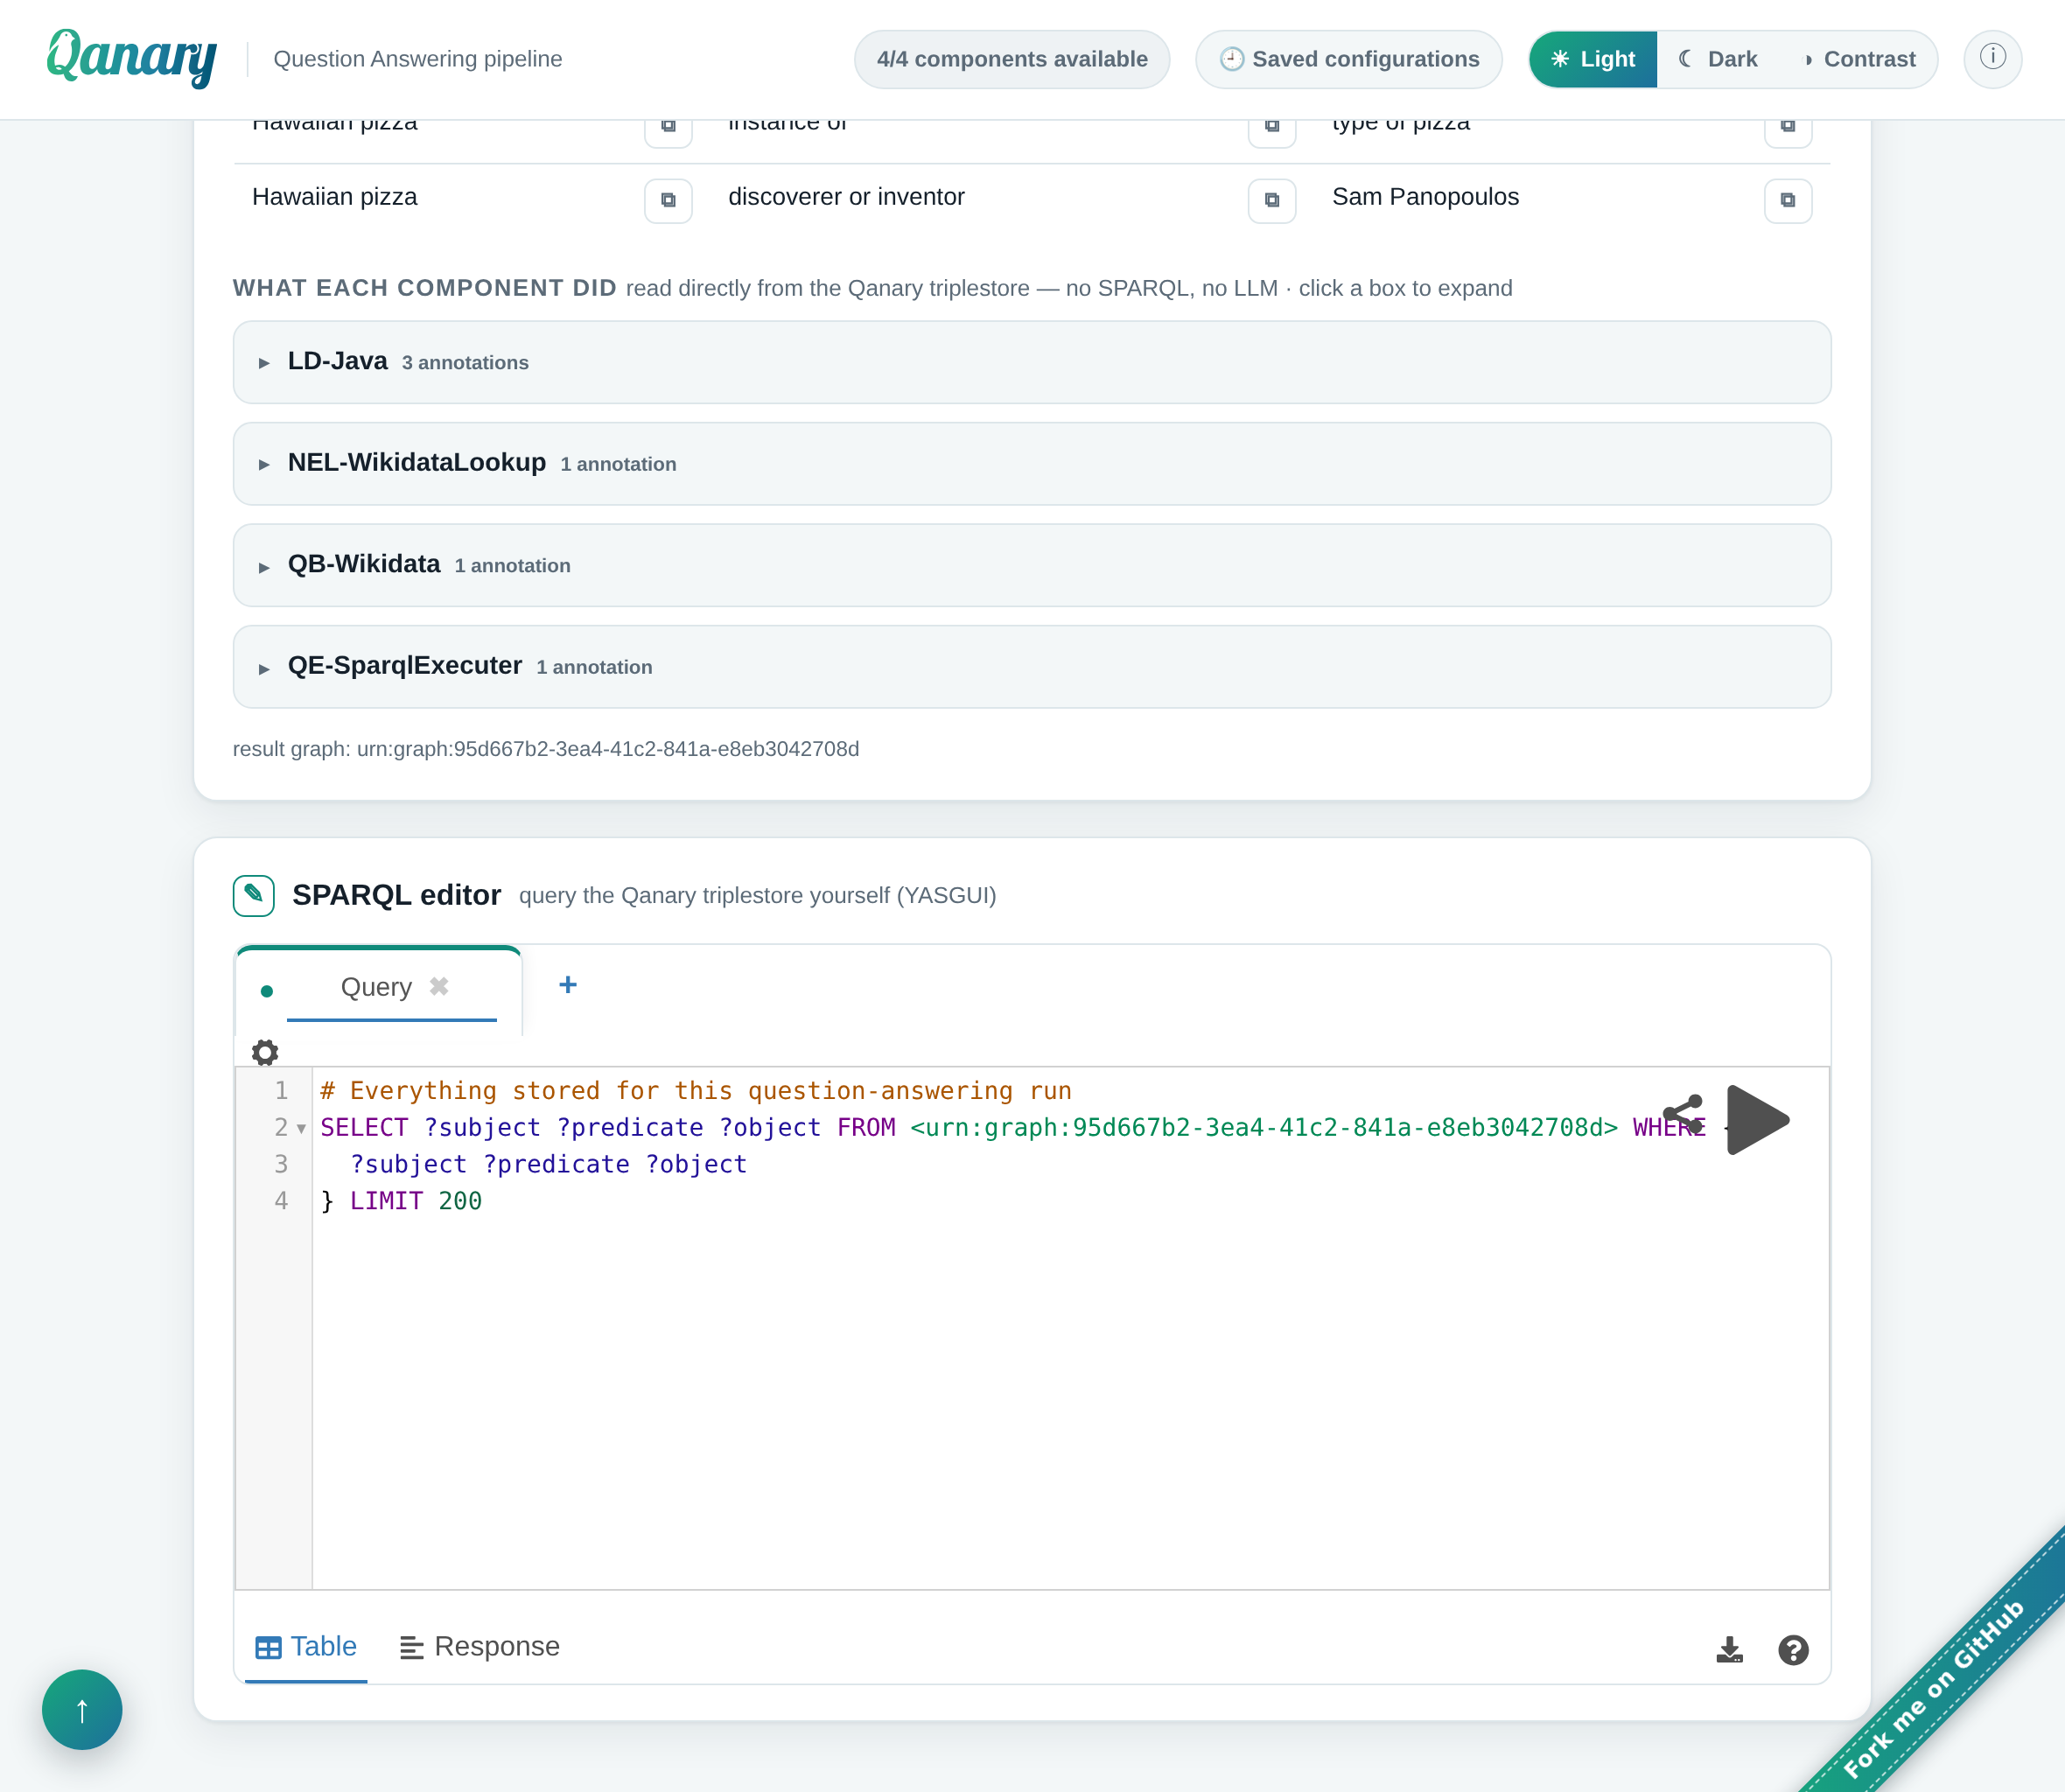Share the SPARQL query link
Screen dimensions: 2065x1792
coord(1683,1113)
